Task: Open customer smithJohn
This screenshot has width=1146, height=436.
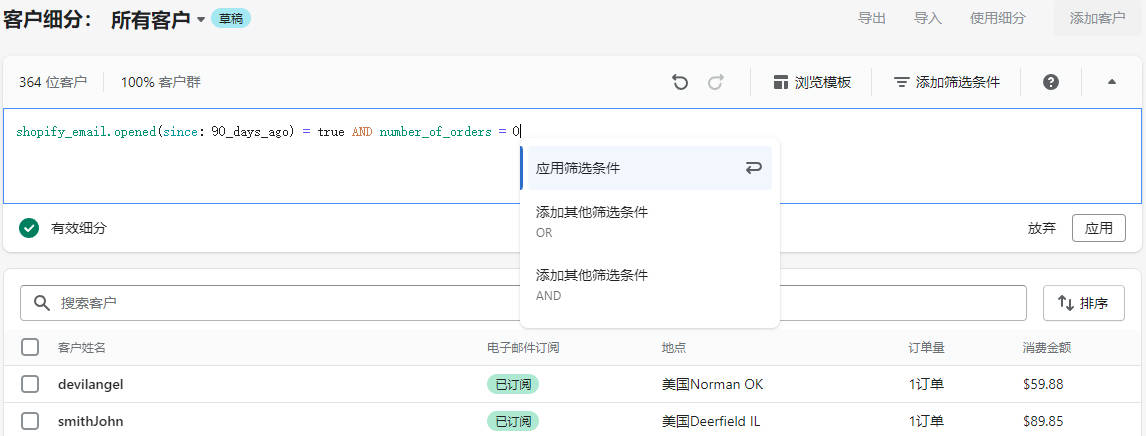Action: (x=91, y=421)
